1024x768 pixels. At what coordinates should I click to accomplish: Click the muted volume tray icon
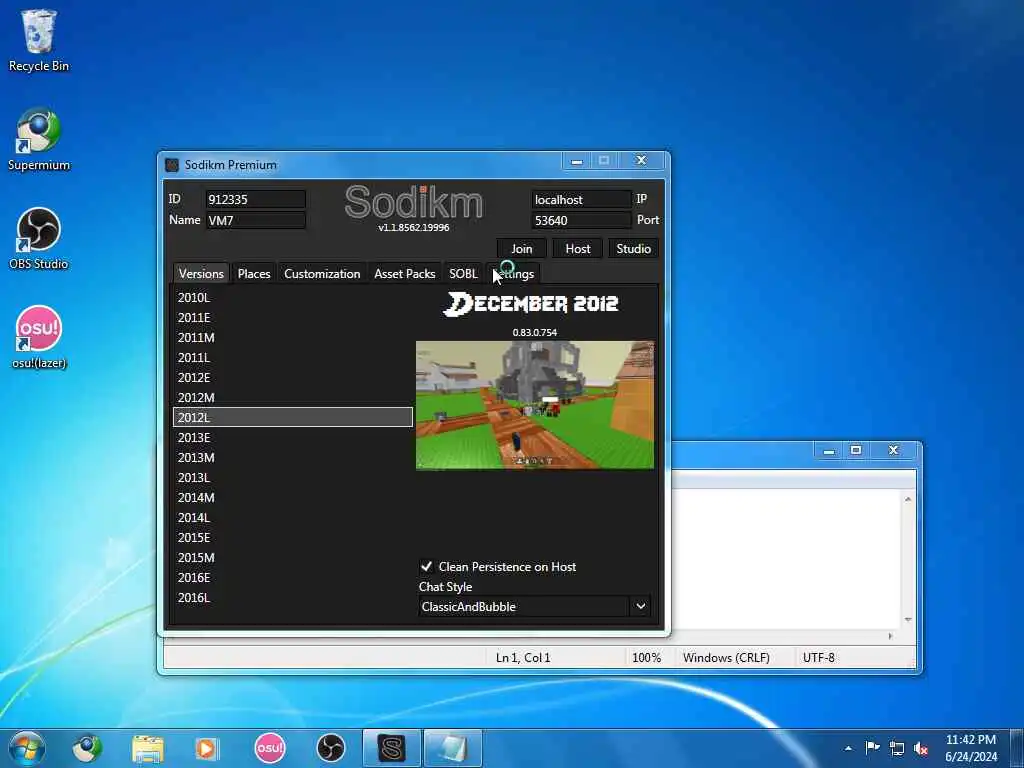click(921, 748)
